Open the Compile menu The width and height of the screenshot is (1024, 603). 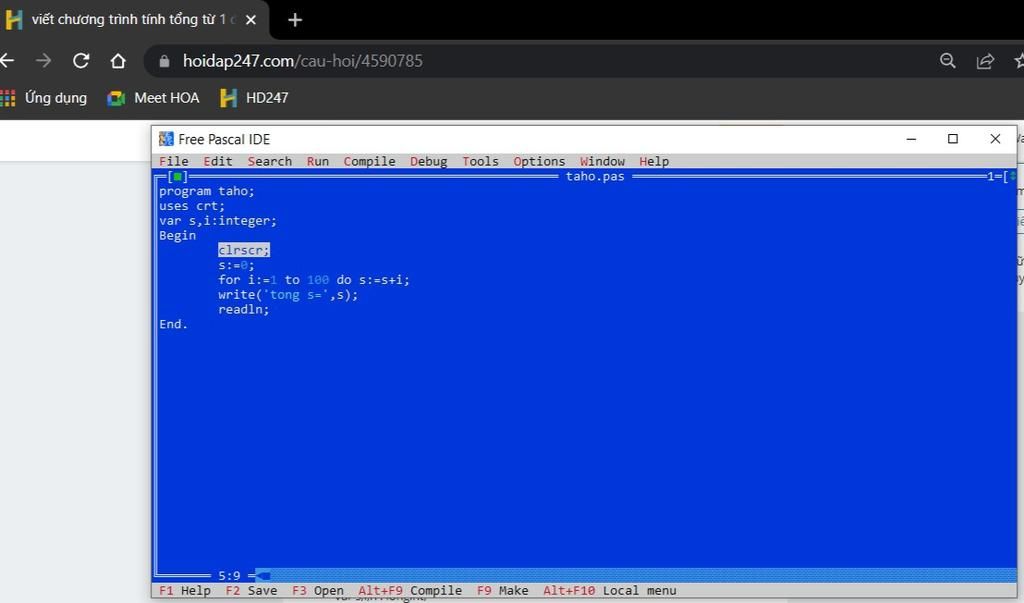[369, 161]
